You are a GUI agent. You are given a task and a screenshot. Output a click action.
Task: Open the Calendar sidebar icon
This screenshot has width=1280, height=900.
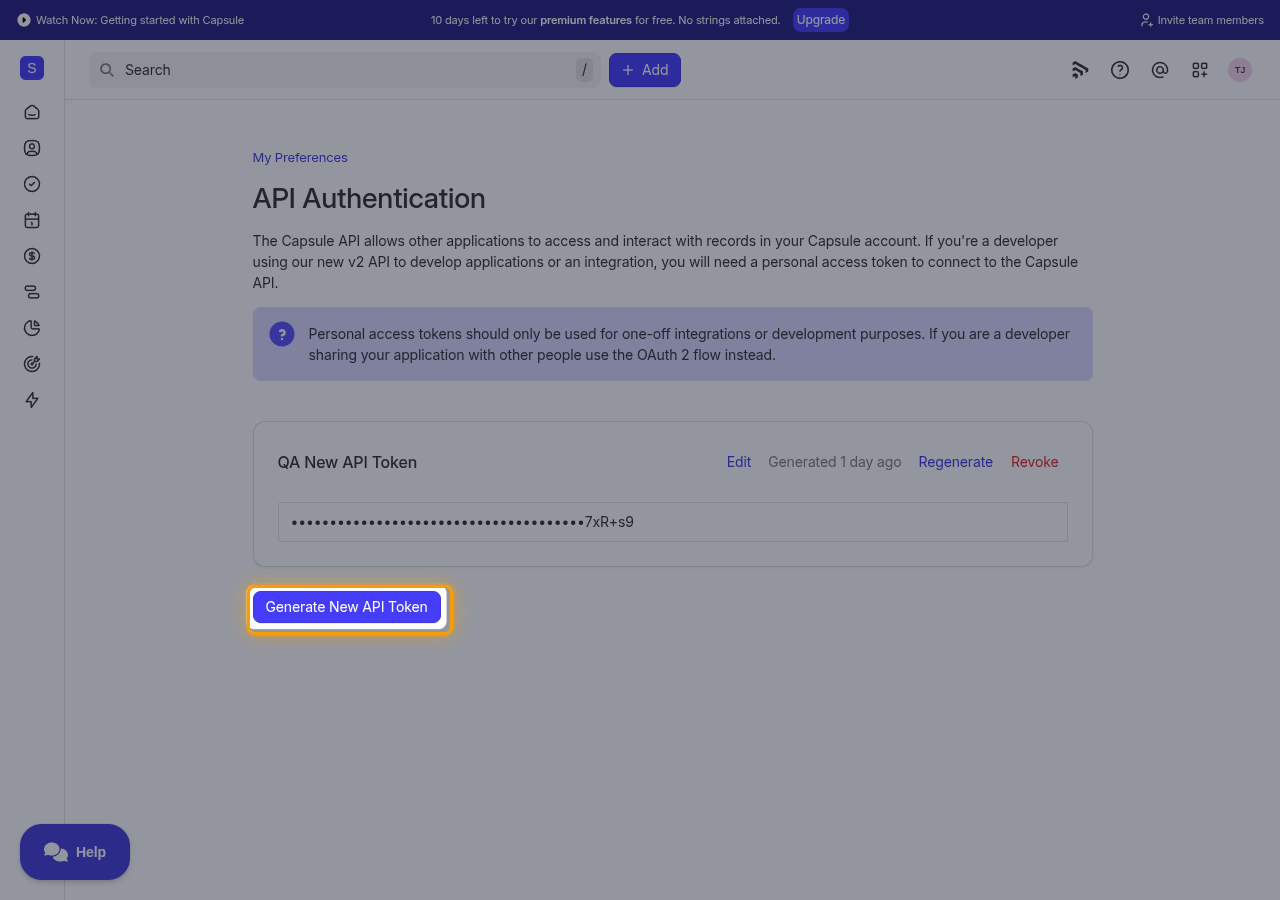32,220
